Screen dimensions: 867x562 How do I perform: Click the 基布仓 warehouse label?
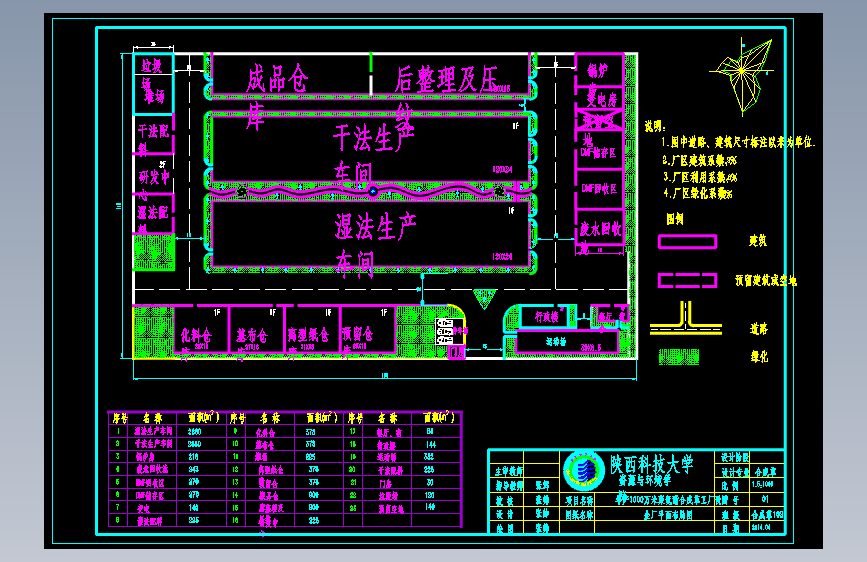click(252, 336)
